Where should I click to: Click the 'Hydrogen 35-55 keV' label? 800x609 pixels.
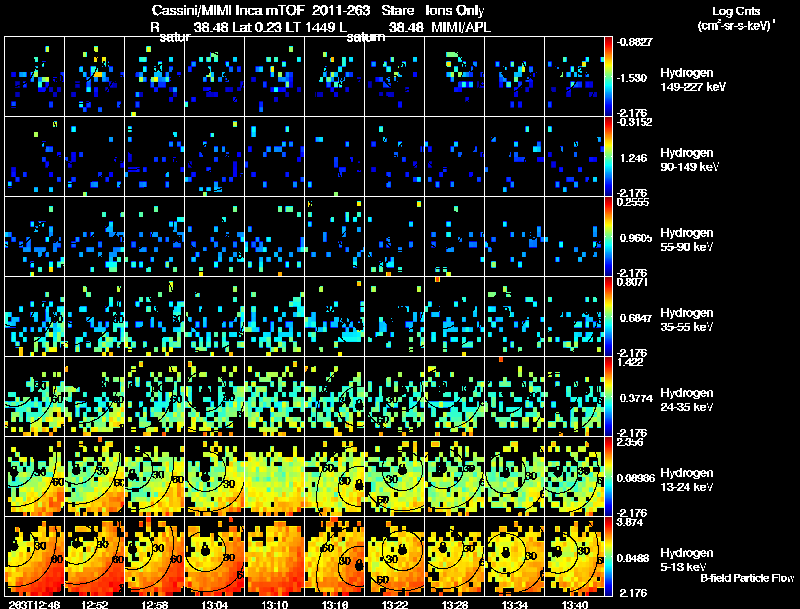pos(689,320)
